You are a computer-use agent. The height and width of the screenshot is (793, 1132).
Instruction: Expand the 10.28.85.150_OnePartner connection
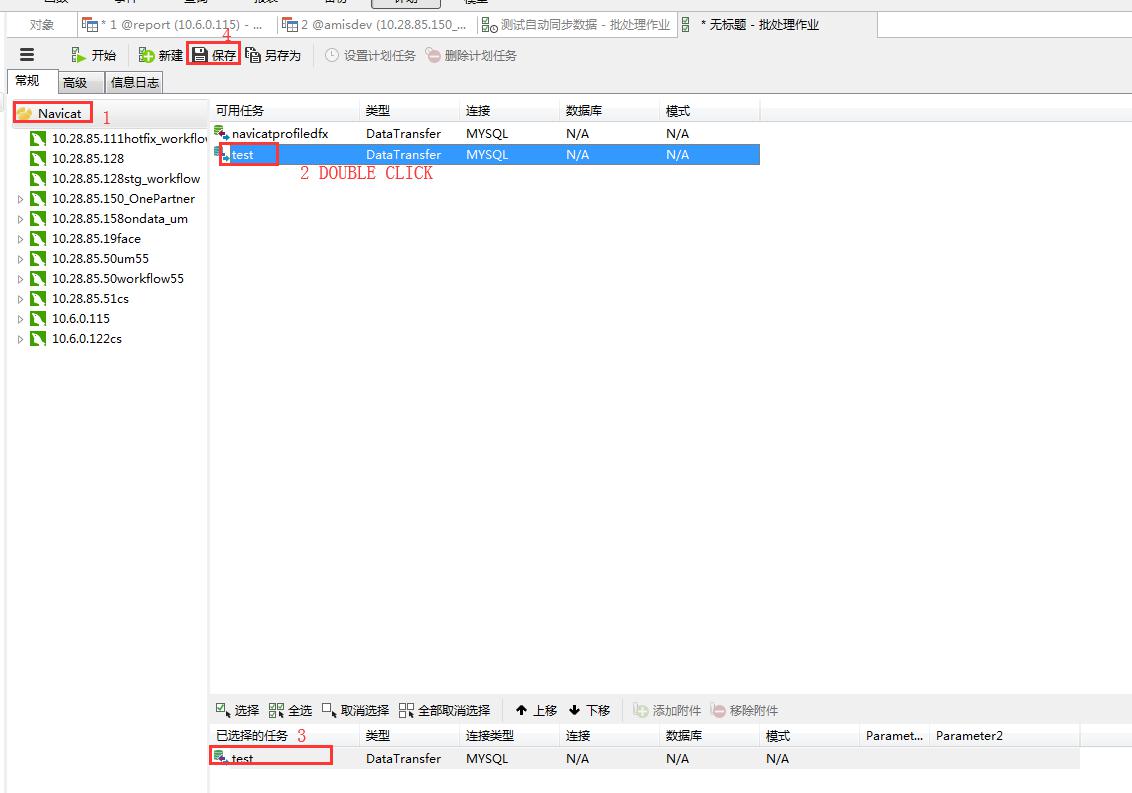[20, 199]
